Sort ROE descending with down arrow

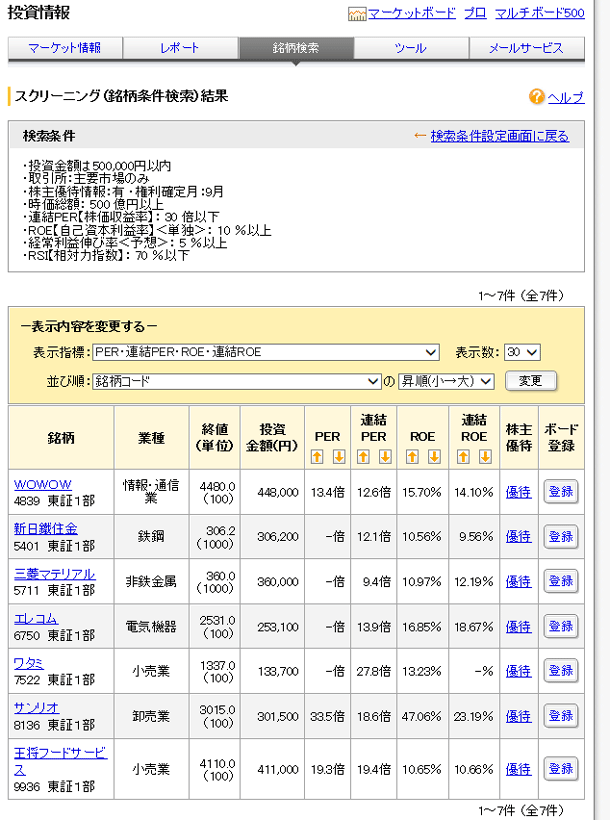(434, 457)
